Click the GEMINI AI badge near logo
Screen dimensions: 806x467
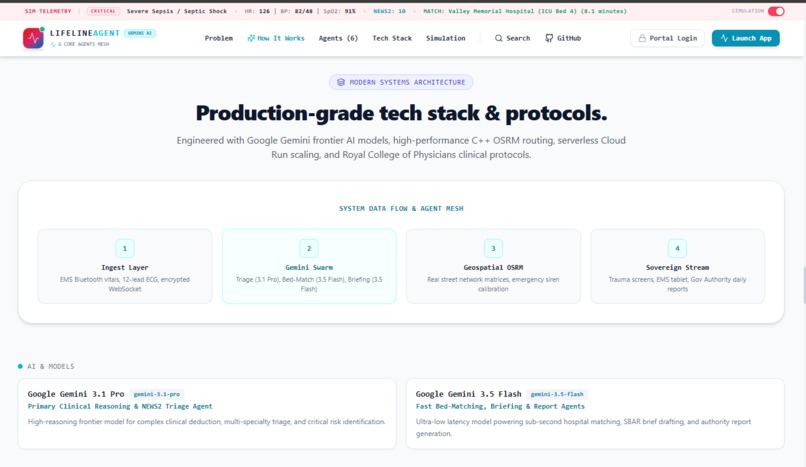140,33
